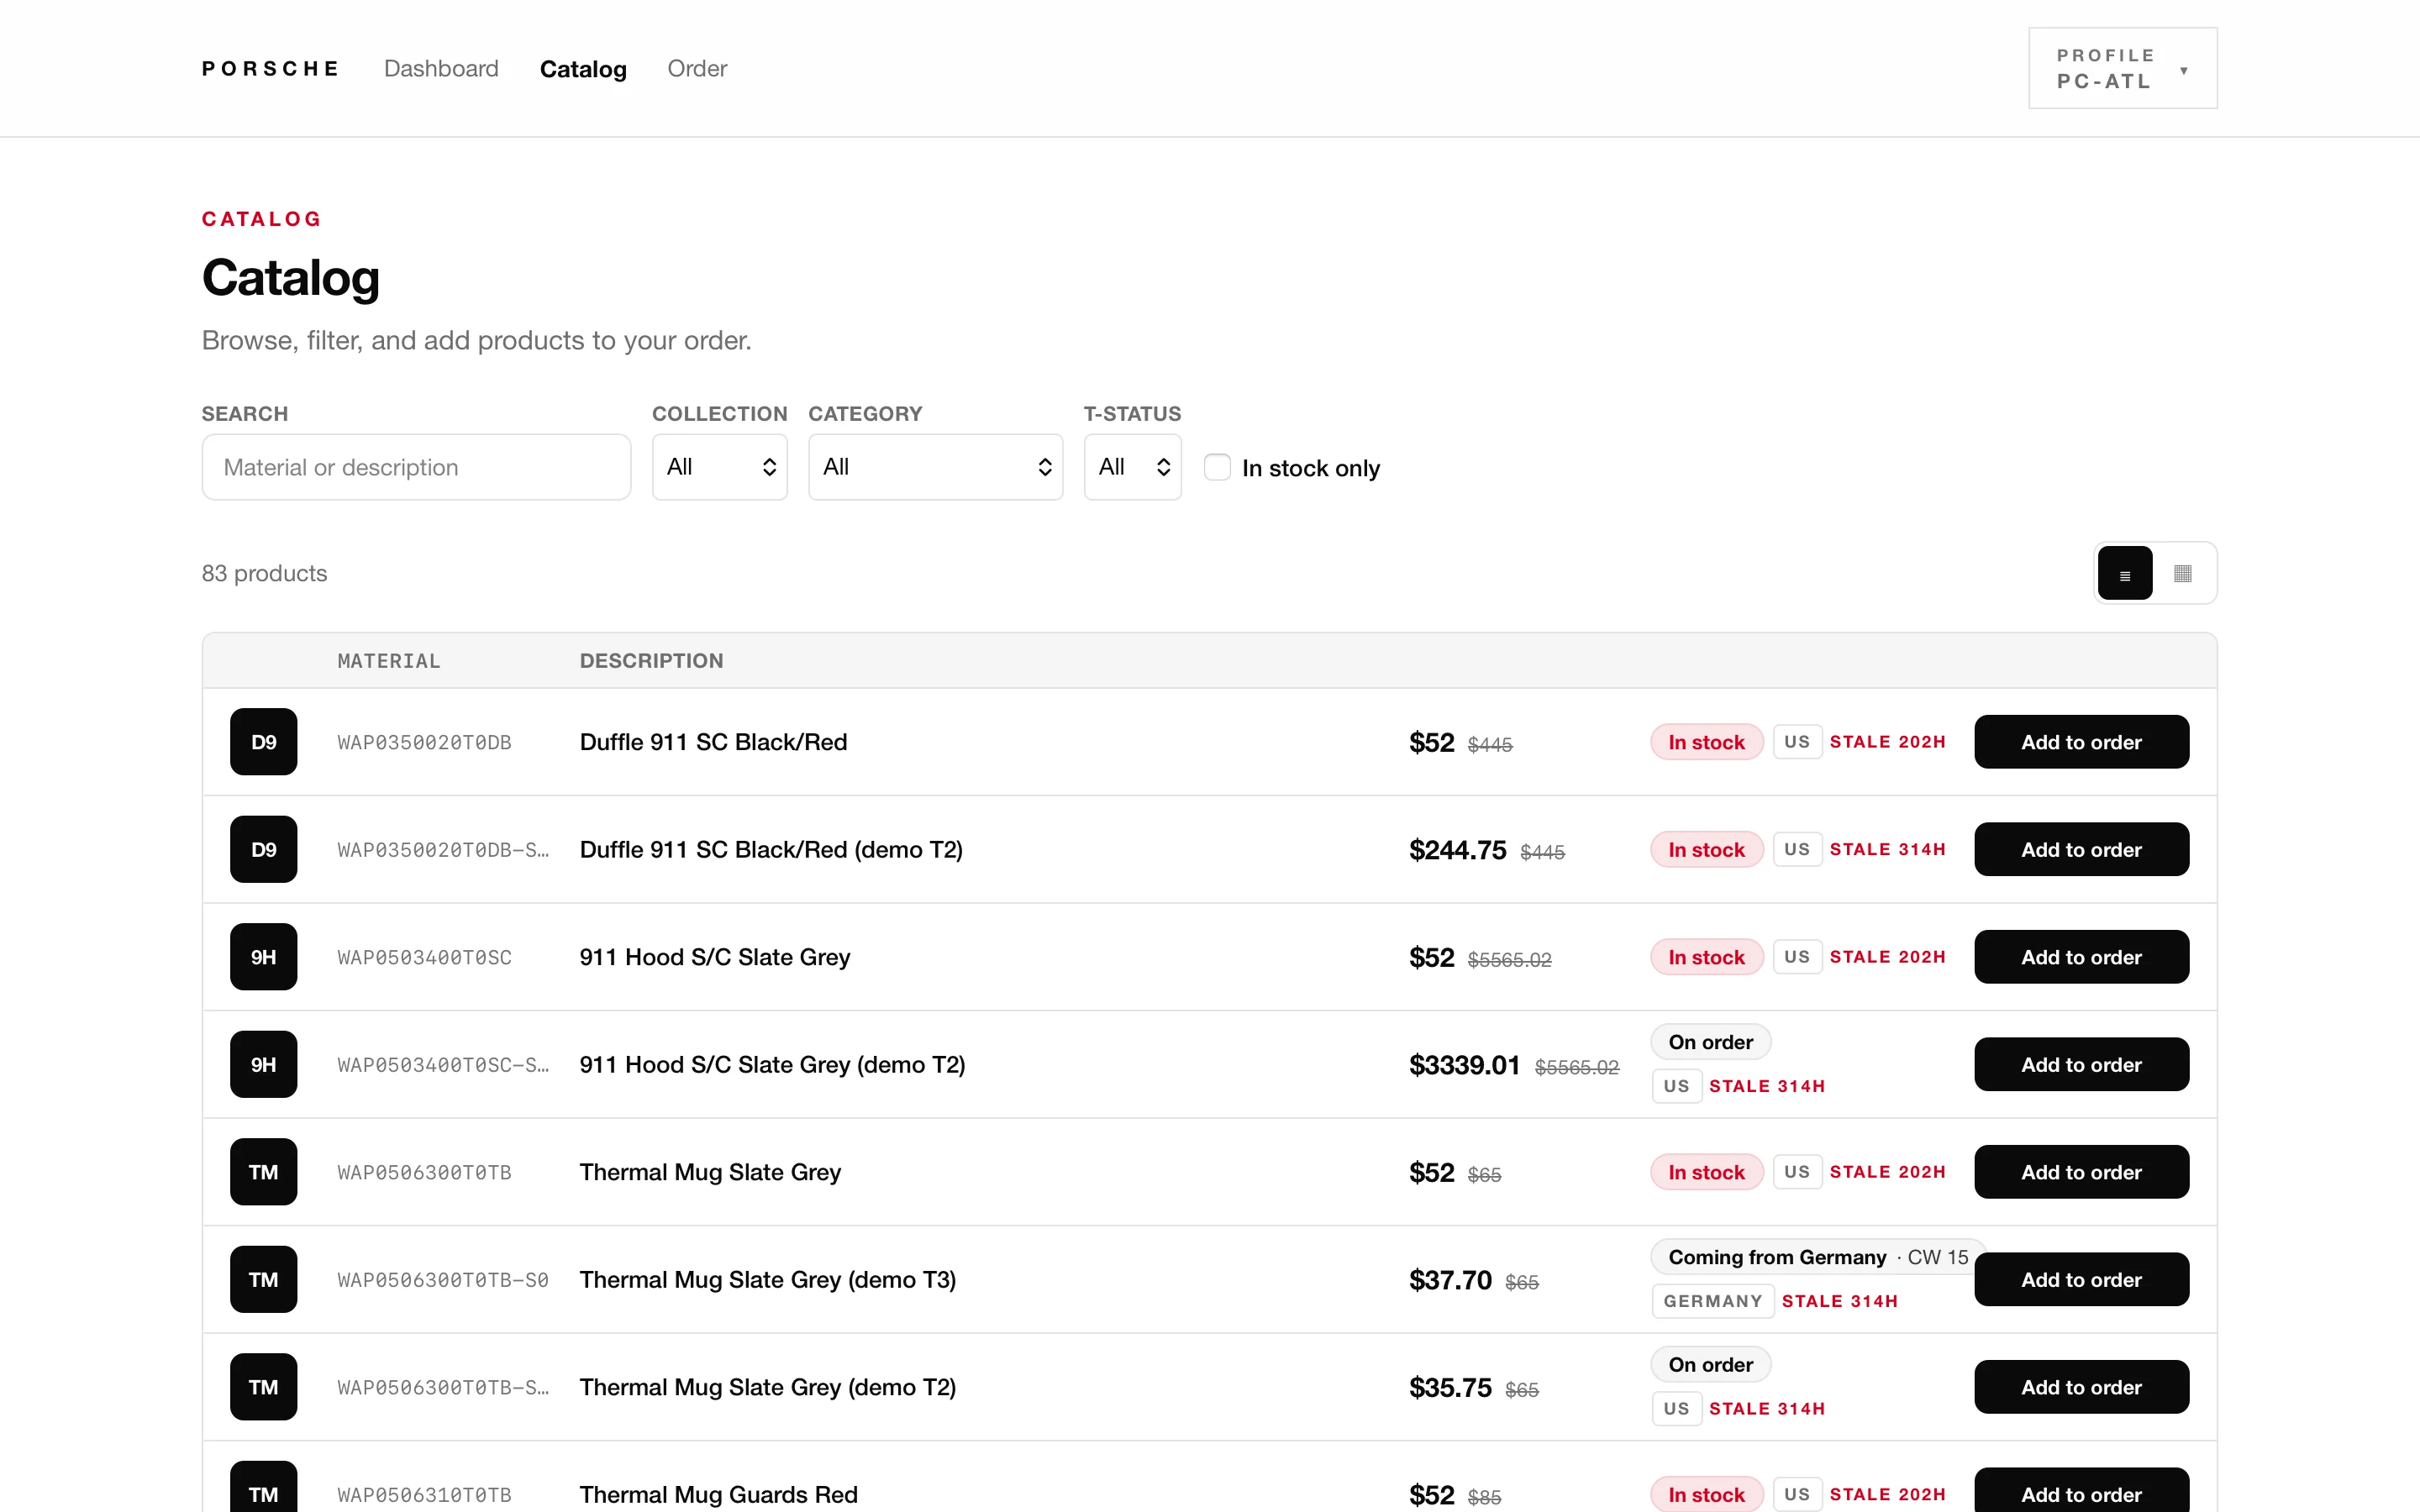Switch to grid view

pyautogui.click(x=2182, y=573)
